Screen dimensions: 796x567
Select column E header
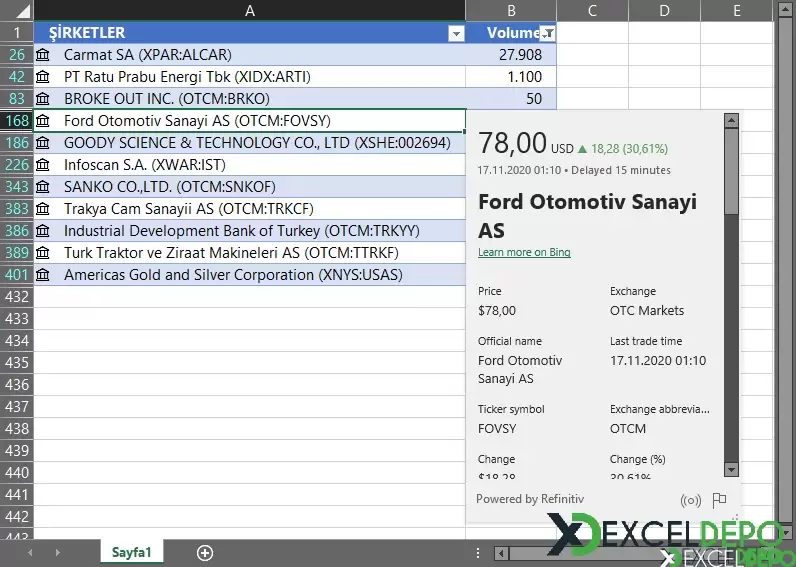(737, 10)
